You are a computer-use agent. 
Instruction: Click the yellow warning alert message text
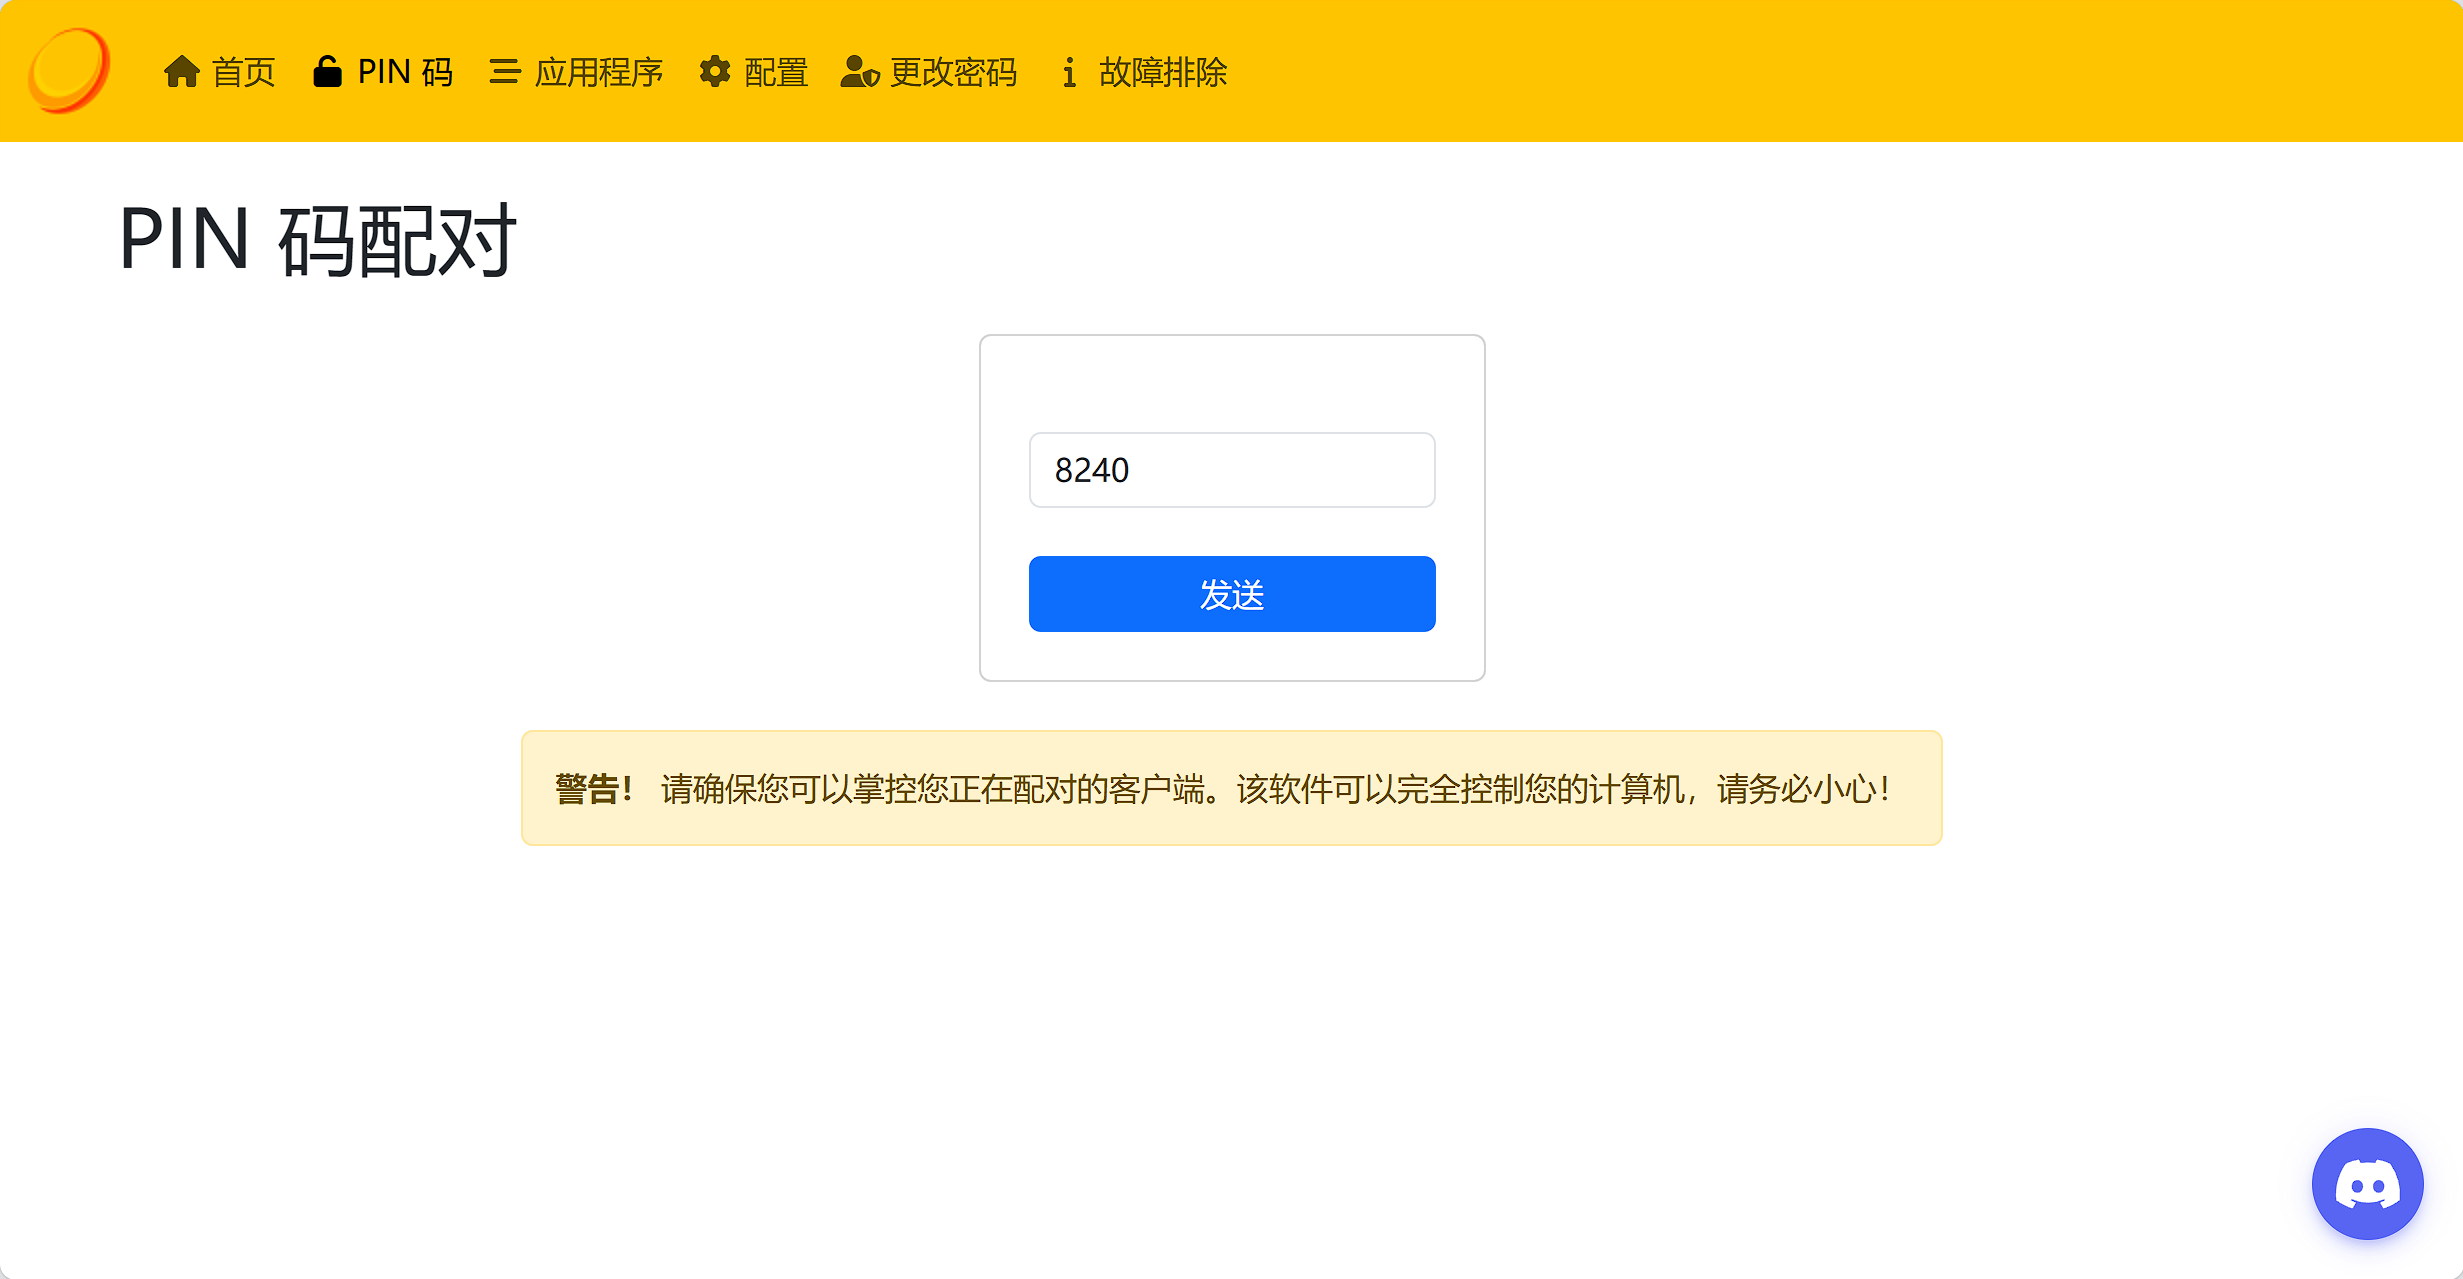pyautogui.click(x=1275, y=789)
